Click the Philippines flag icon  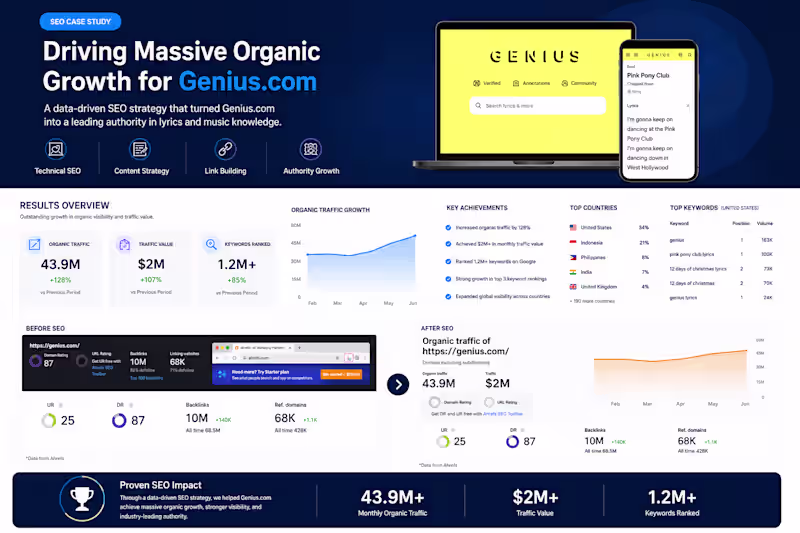[x=573, y=258]
